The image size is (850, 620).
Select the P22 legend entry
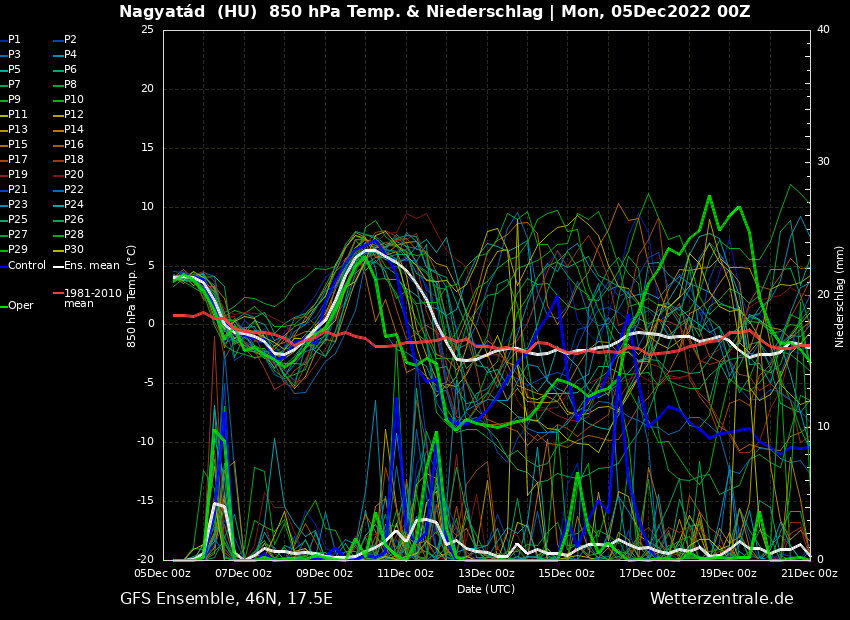(x=74, y=190)
